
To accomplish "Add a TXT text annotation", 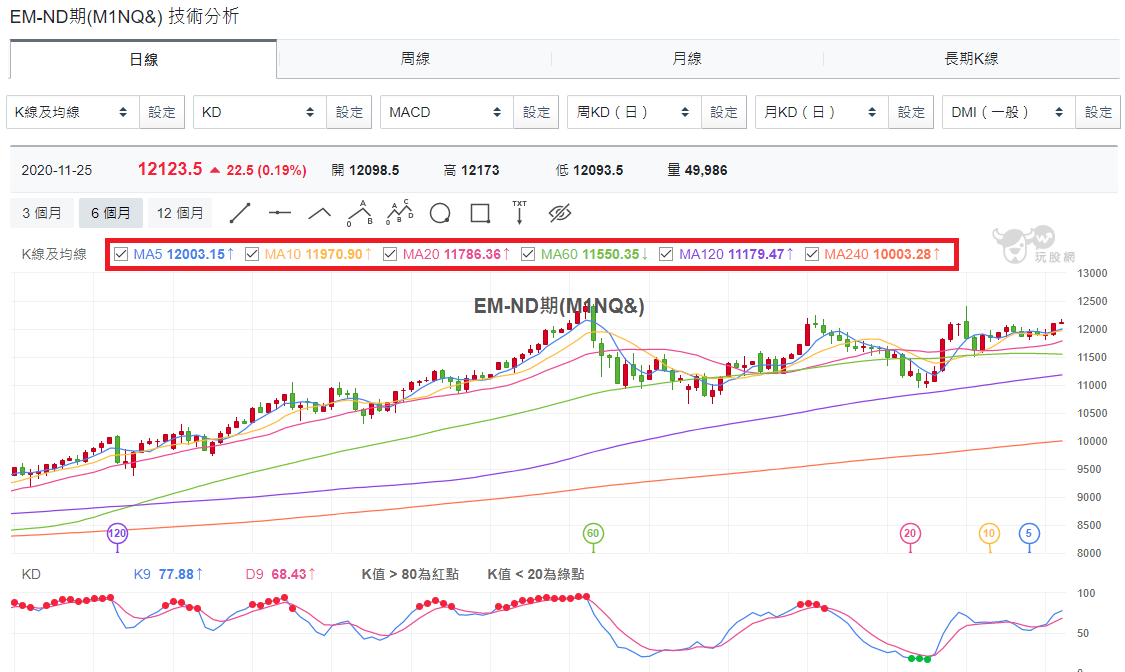I will tap(519, 212).
